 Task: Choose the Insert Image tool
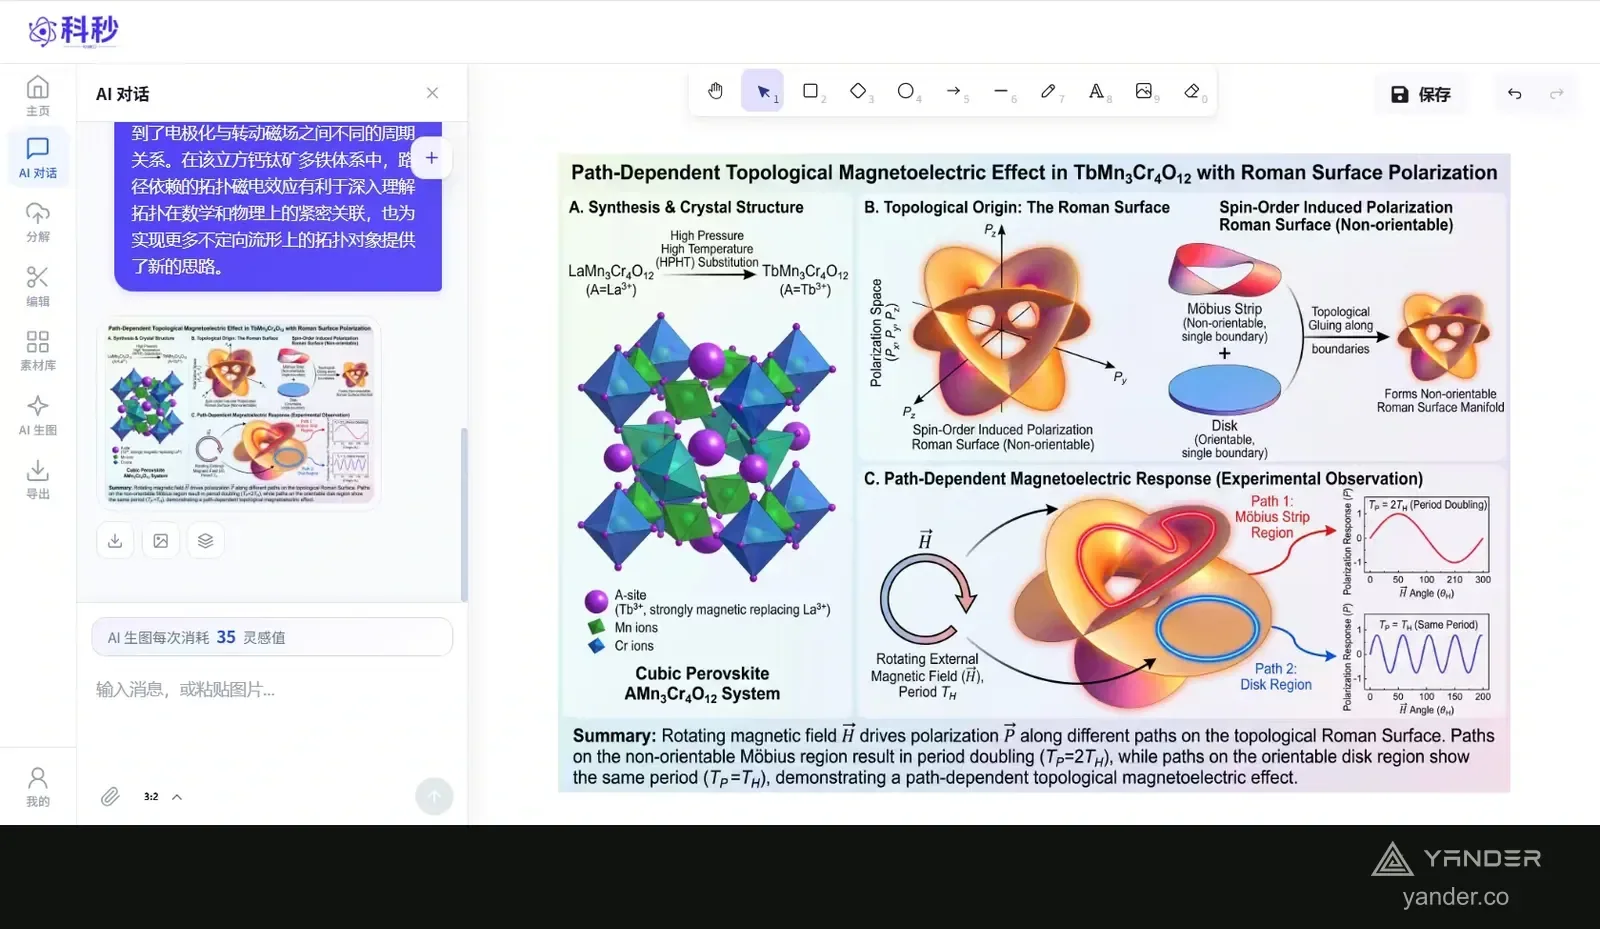[x=1144, y=92]
